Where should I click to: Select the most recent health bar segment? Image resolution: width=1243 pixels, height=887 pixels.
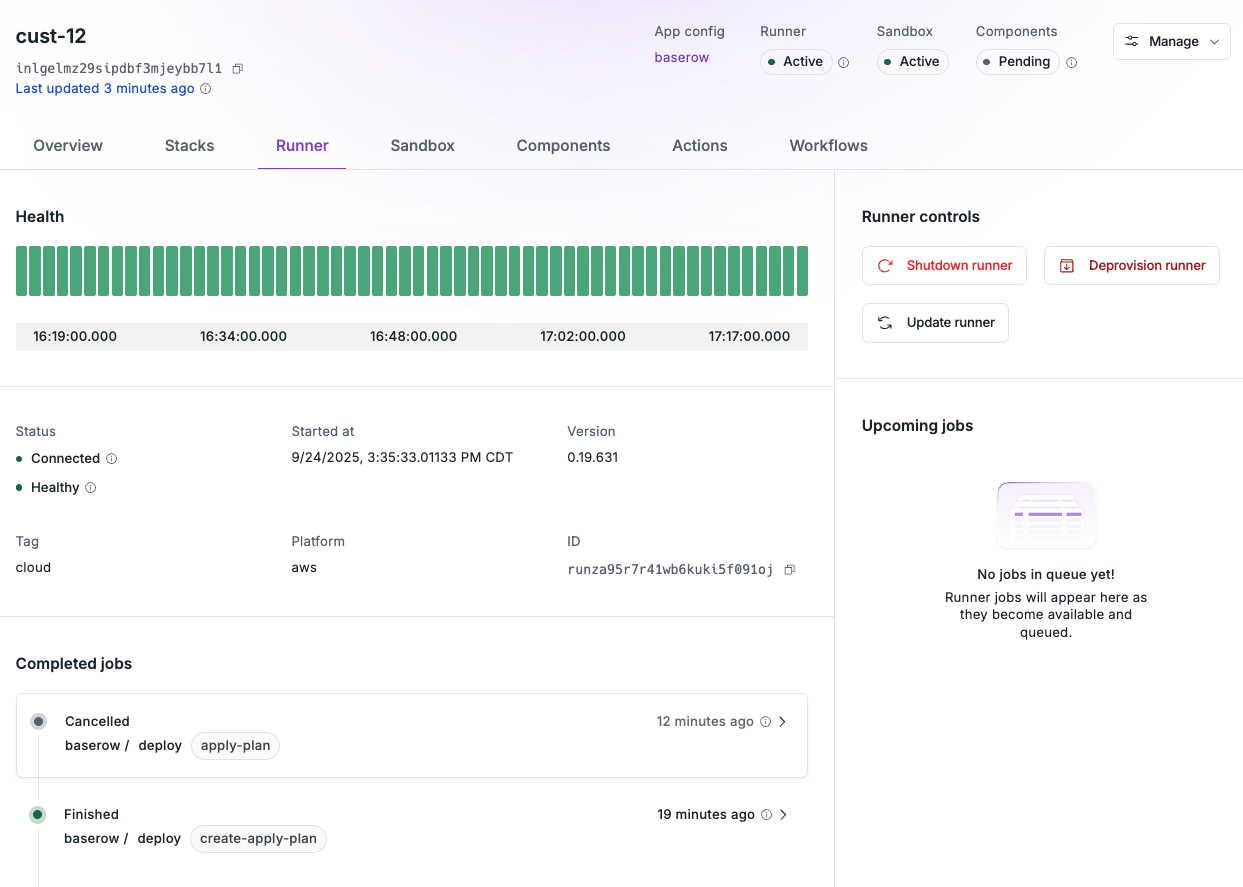[800, 270]
